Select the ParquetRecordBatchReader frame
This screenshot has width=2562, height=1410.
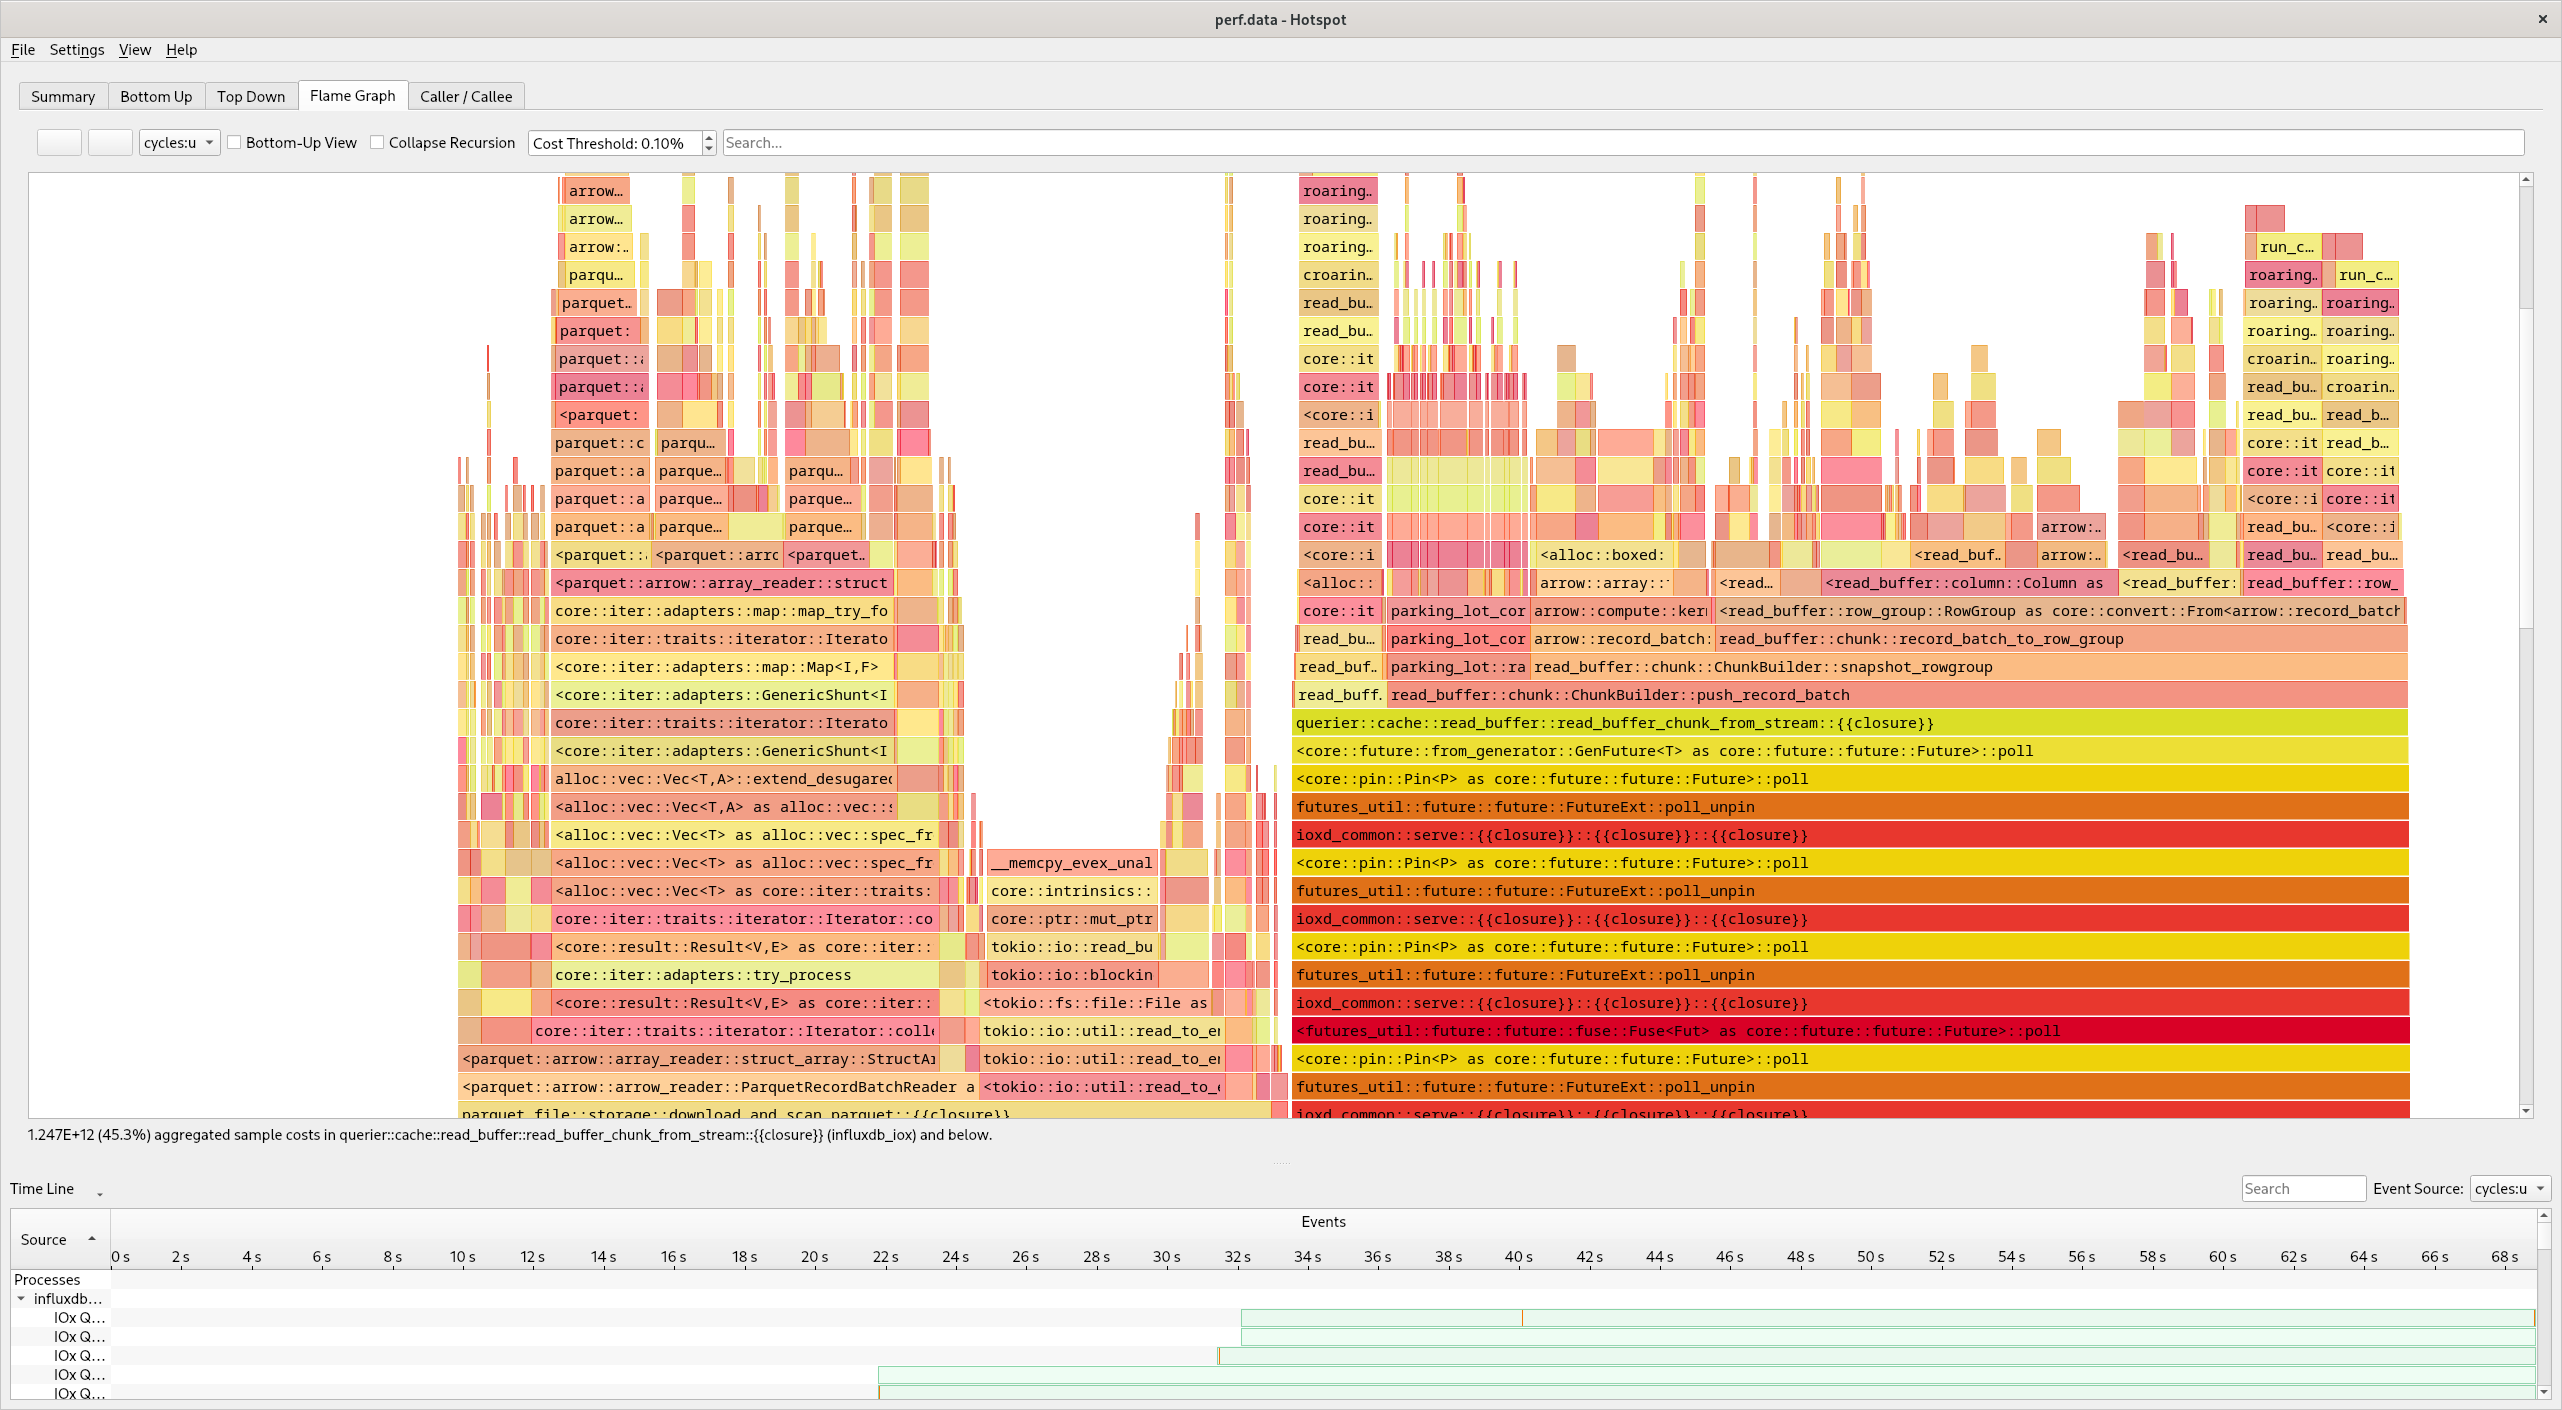point(717,1087)
